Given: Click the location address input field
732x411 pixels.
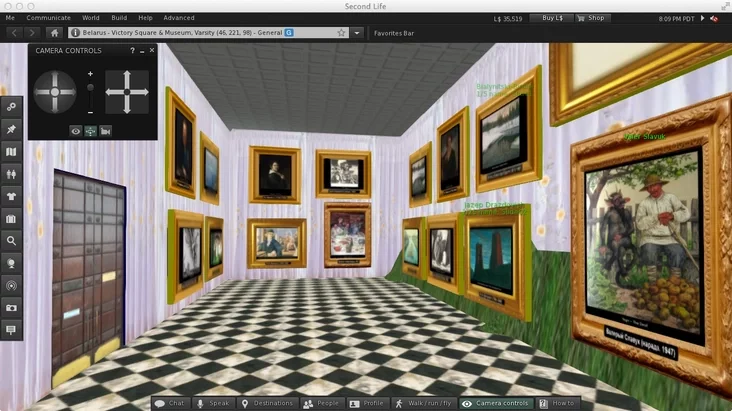Looking at the screenshot, I should pyautogui.click(x=208, y=33).
